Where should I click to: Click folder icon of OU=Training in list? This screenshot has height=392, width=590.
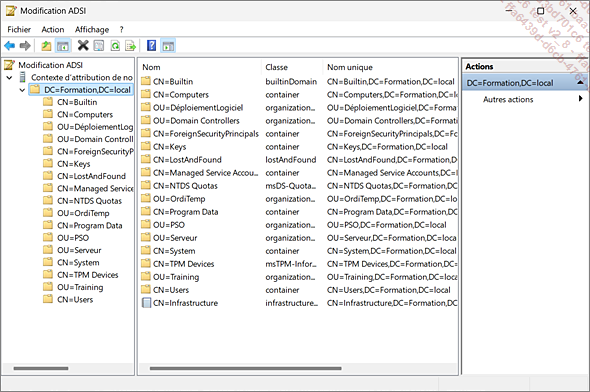146,277
